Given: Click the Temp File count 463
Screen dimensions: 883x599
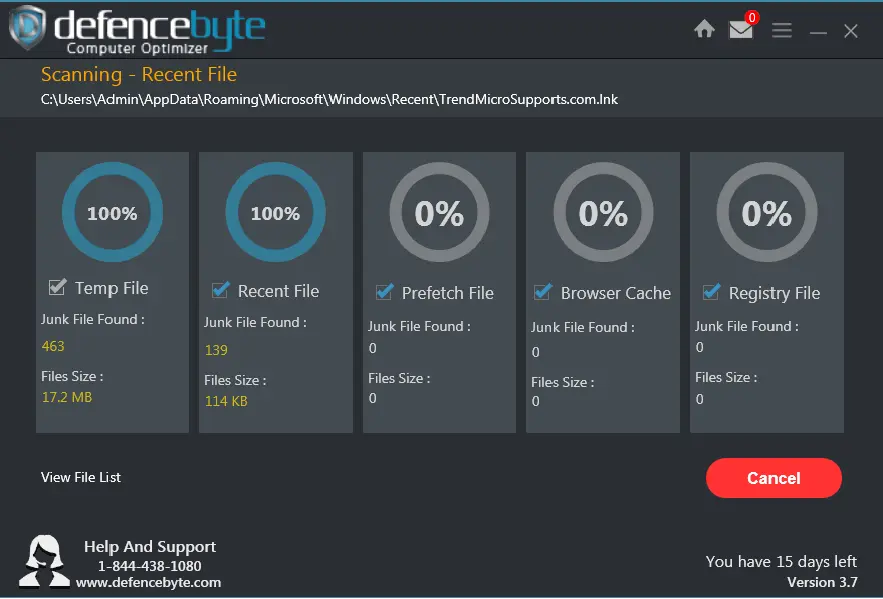Looking at the screenshot, I should click(53, 346).
